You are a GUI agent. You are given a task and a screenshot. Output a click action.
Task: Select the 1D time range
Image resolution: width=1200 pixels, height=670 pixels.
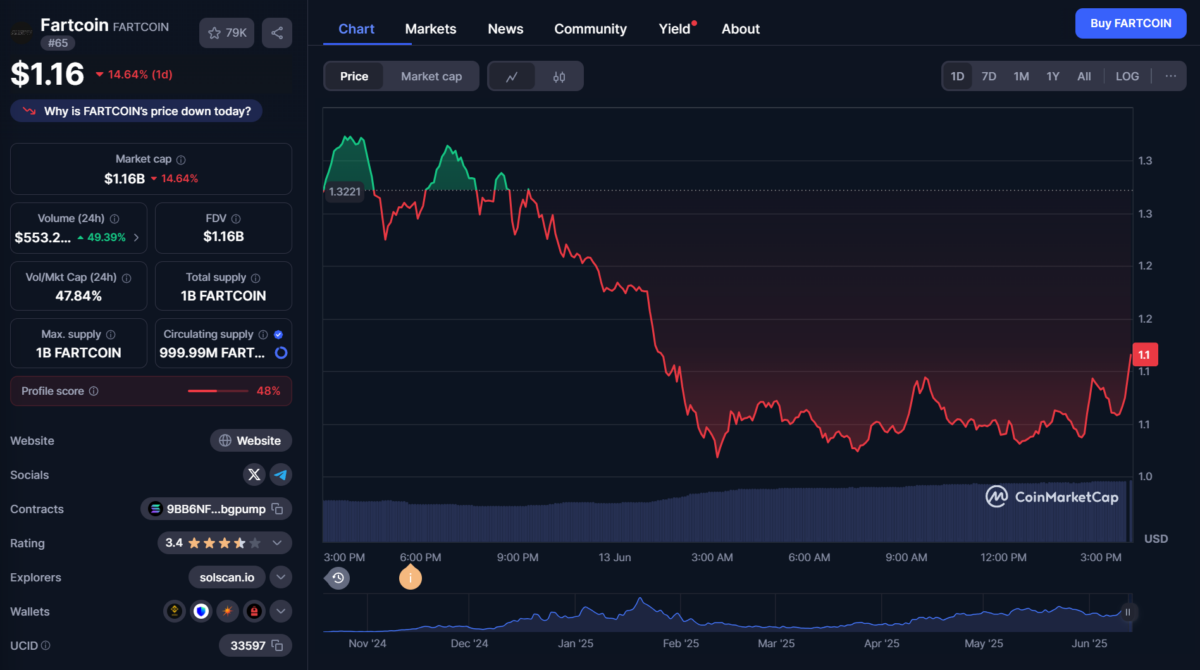(957, 76)
